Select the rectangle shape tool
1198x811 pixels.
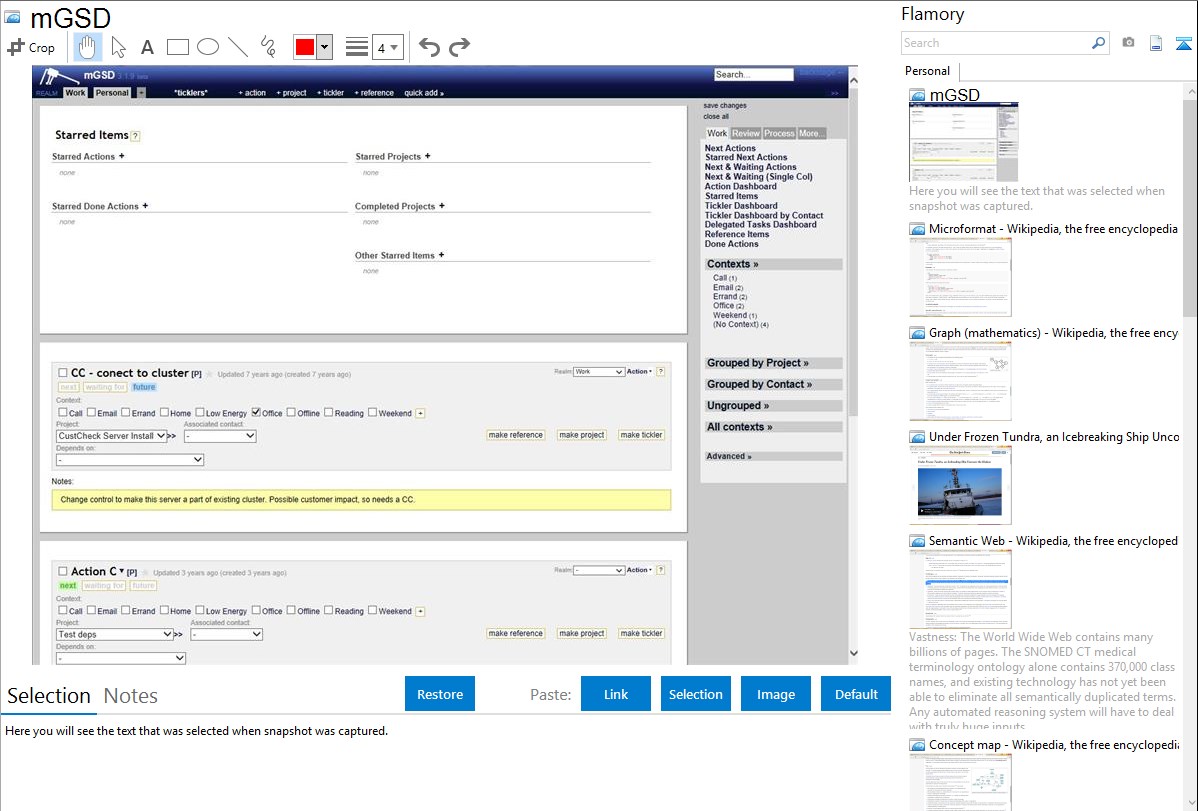point(177,47)
